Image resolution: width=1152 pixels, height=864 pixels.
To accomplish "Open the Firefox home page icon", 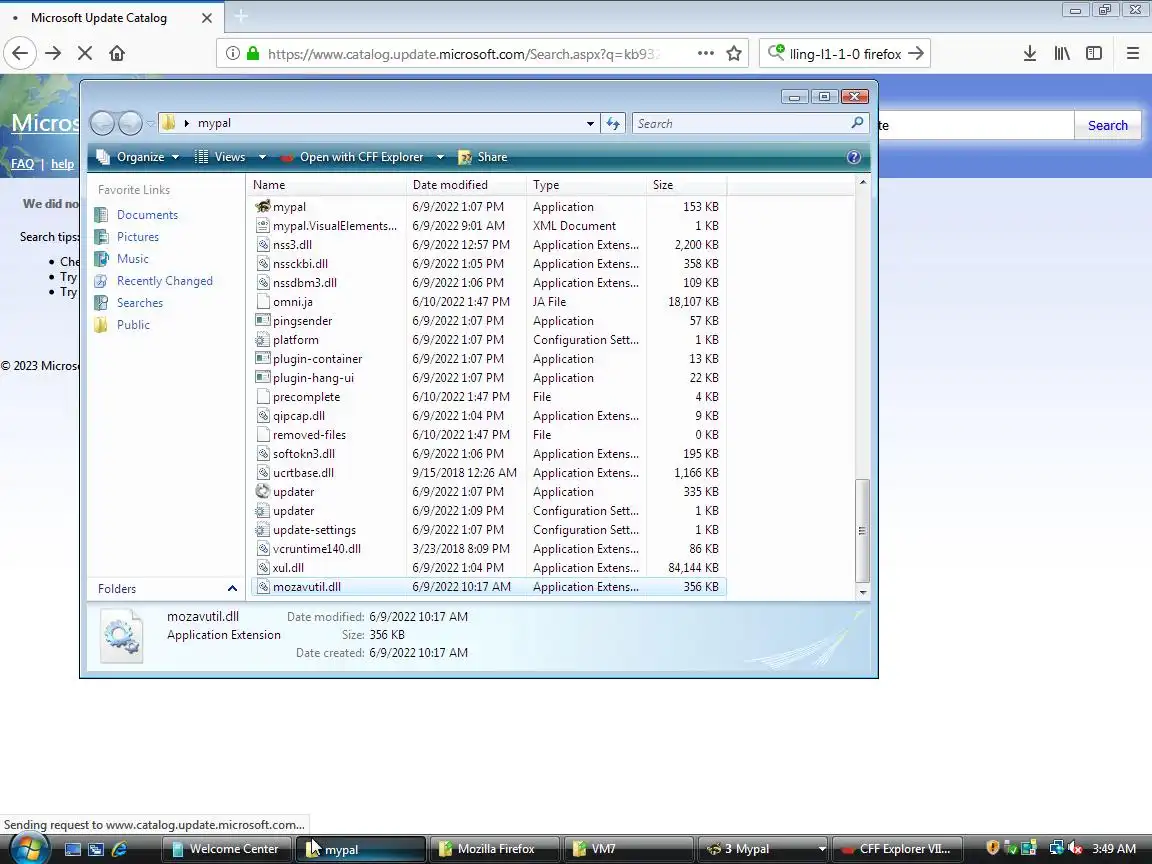I will tap(117, 53).
